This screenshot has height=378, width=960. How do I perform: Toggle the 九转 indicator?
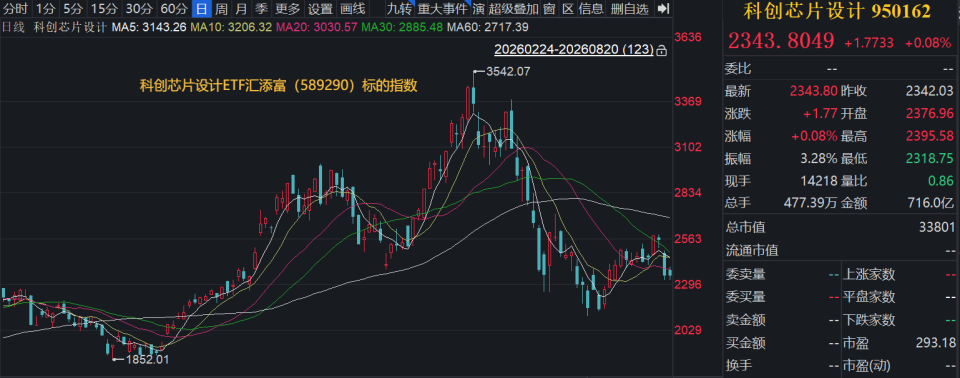(400, 9)
